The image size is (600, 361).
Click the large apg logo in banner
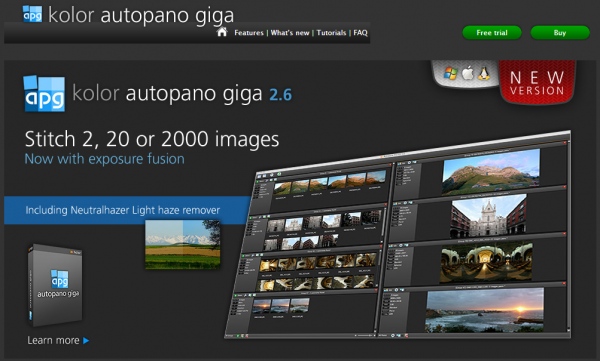coord(44,94)
